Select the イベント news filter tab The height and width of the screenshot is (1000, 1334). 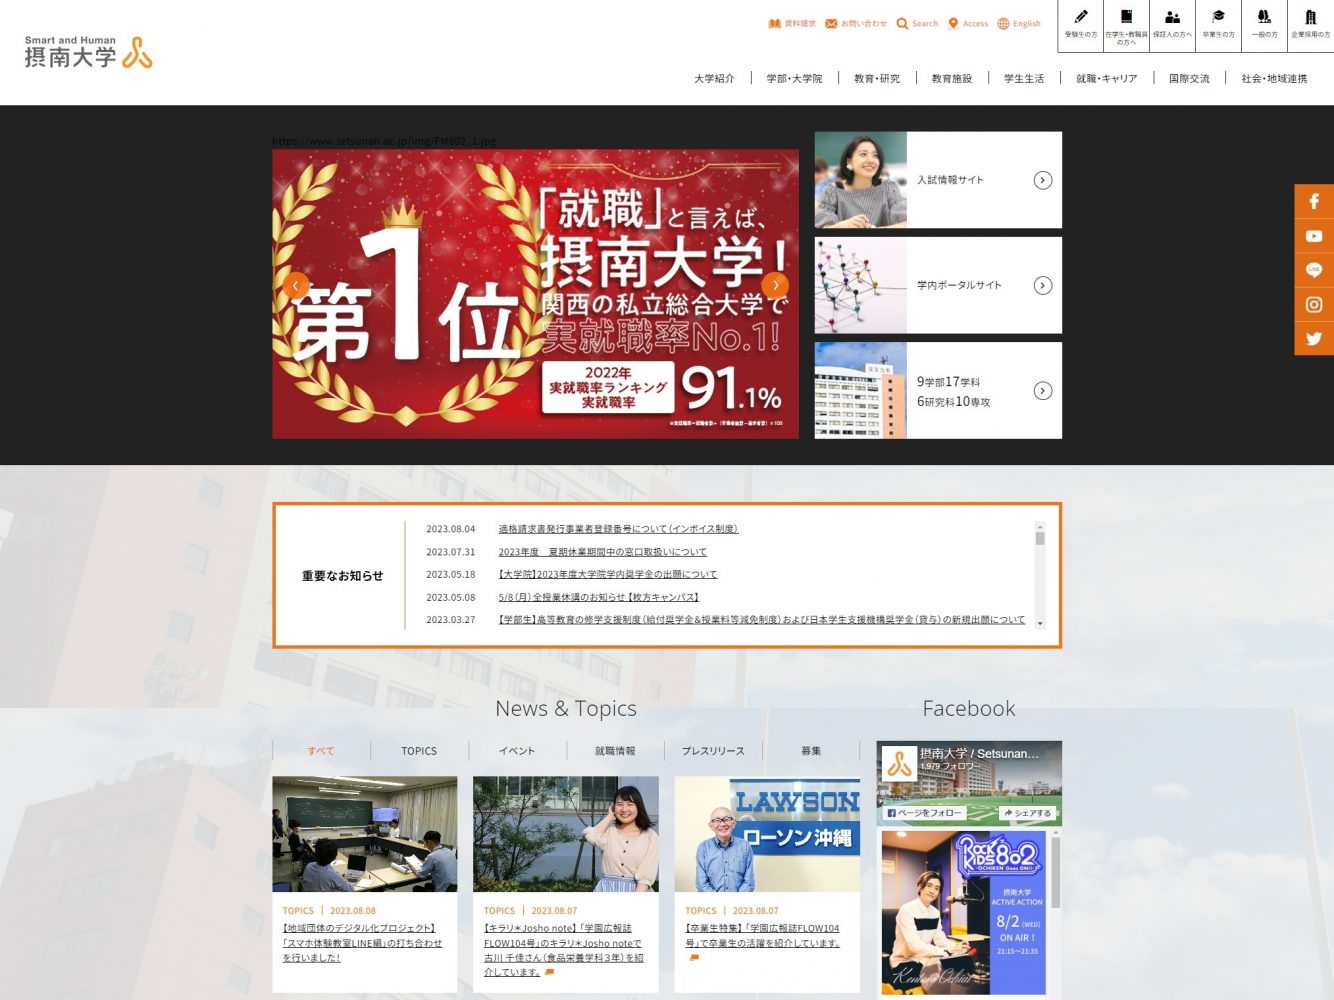[x=517, y=751]
